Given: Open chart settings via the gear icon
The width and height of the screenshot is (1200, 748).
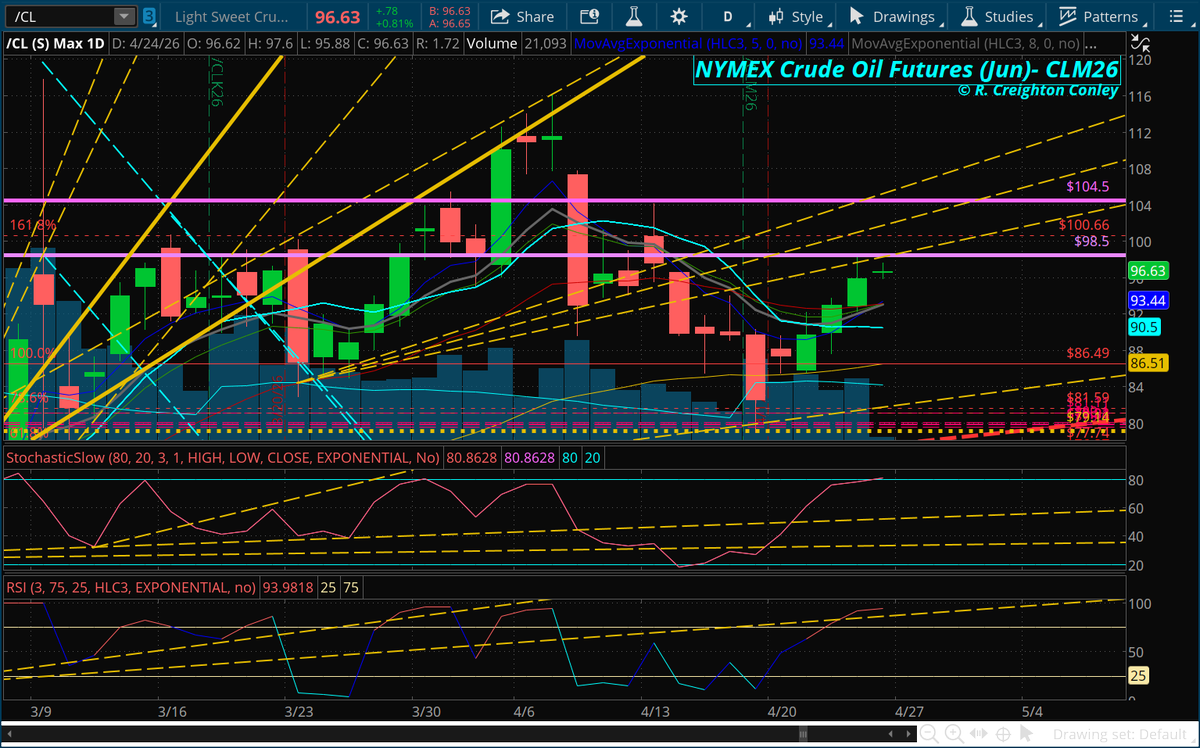Looking at the screenshot, I should click(679, 16).
